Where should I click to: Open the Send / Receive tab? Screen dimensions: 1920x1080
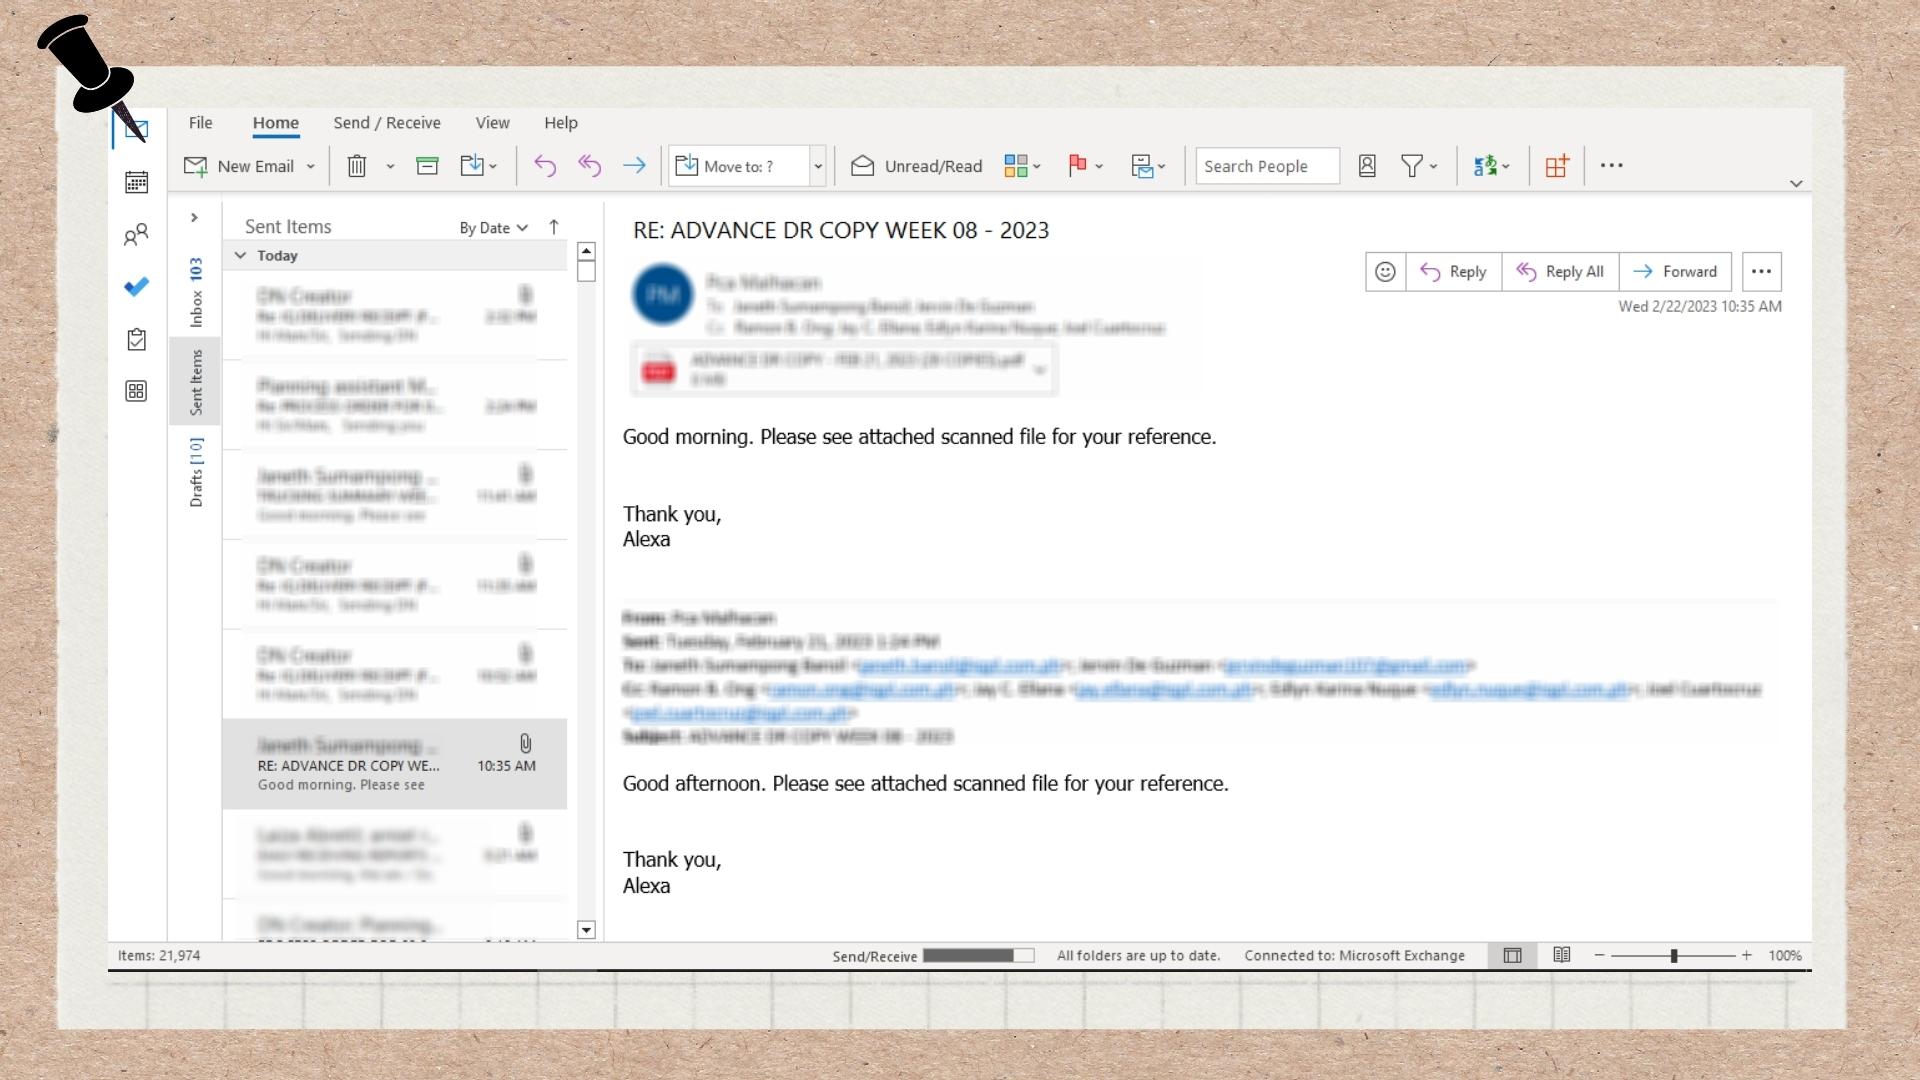(387, 123)
